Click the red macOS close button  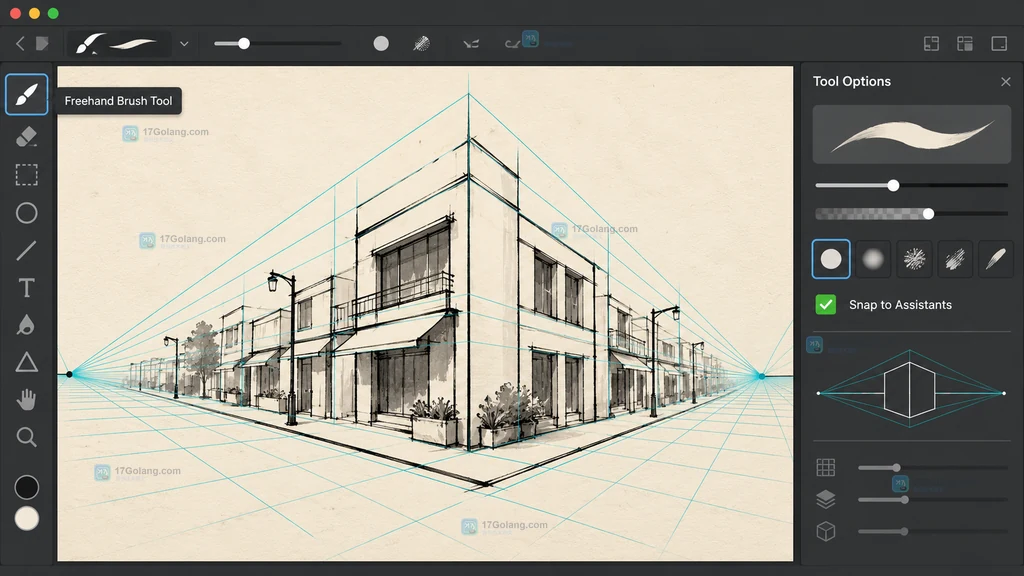coord(15,13)
